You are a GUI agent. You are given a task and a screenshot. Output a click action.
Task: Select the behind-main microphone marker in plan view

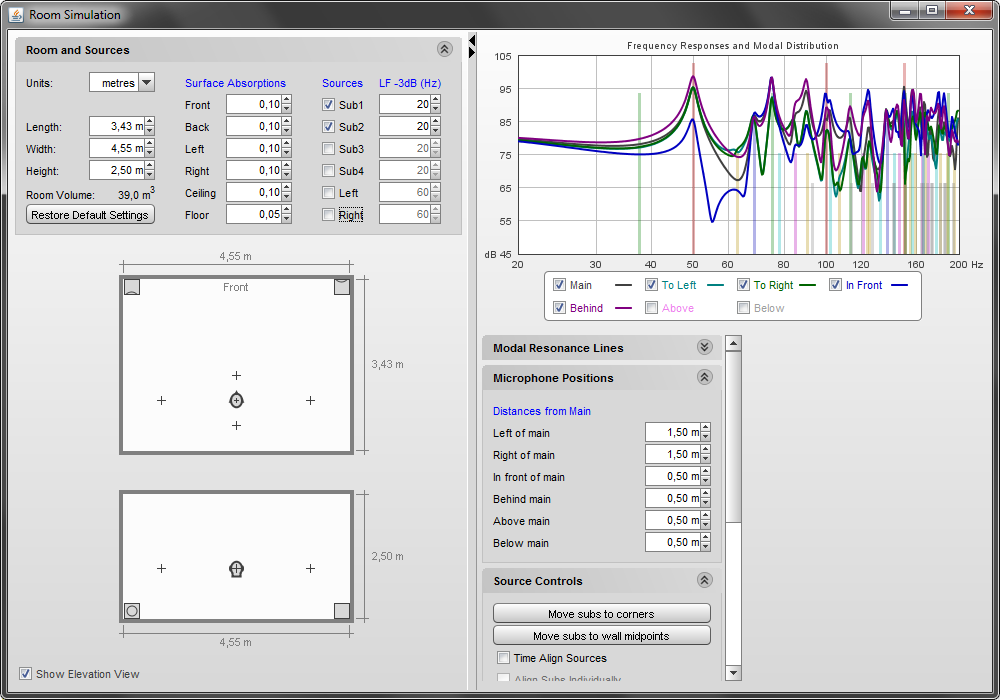coord(236,425)
